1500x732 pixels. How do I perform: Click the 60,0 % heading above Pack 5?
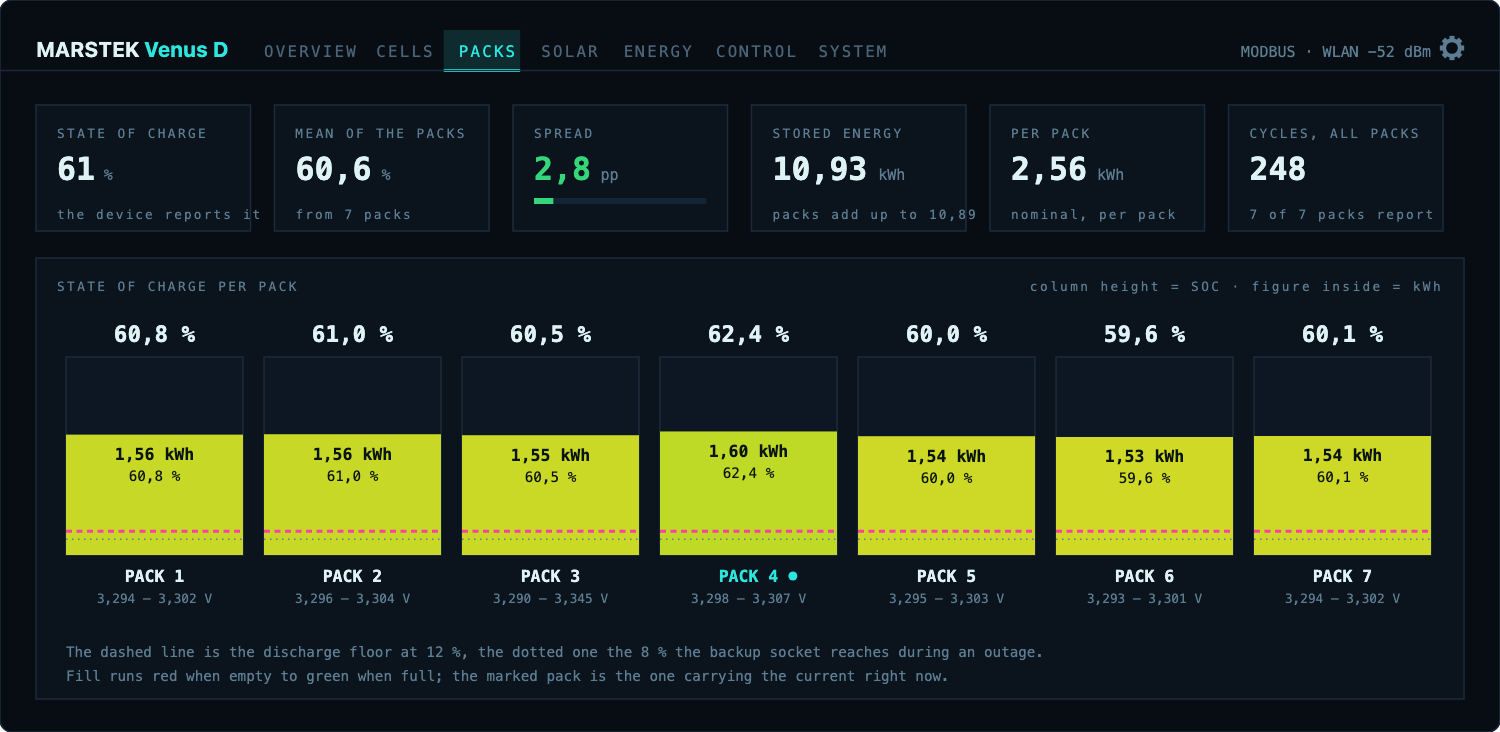(946, 334)
